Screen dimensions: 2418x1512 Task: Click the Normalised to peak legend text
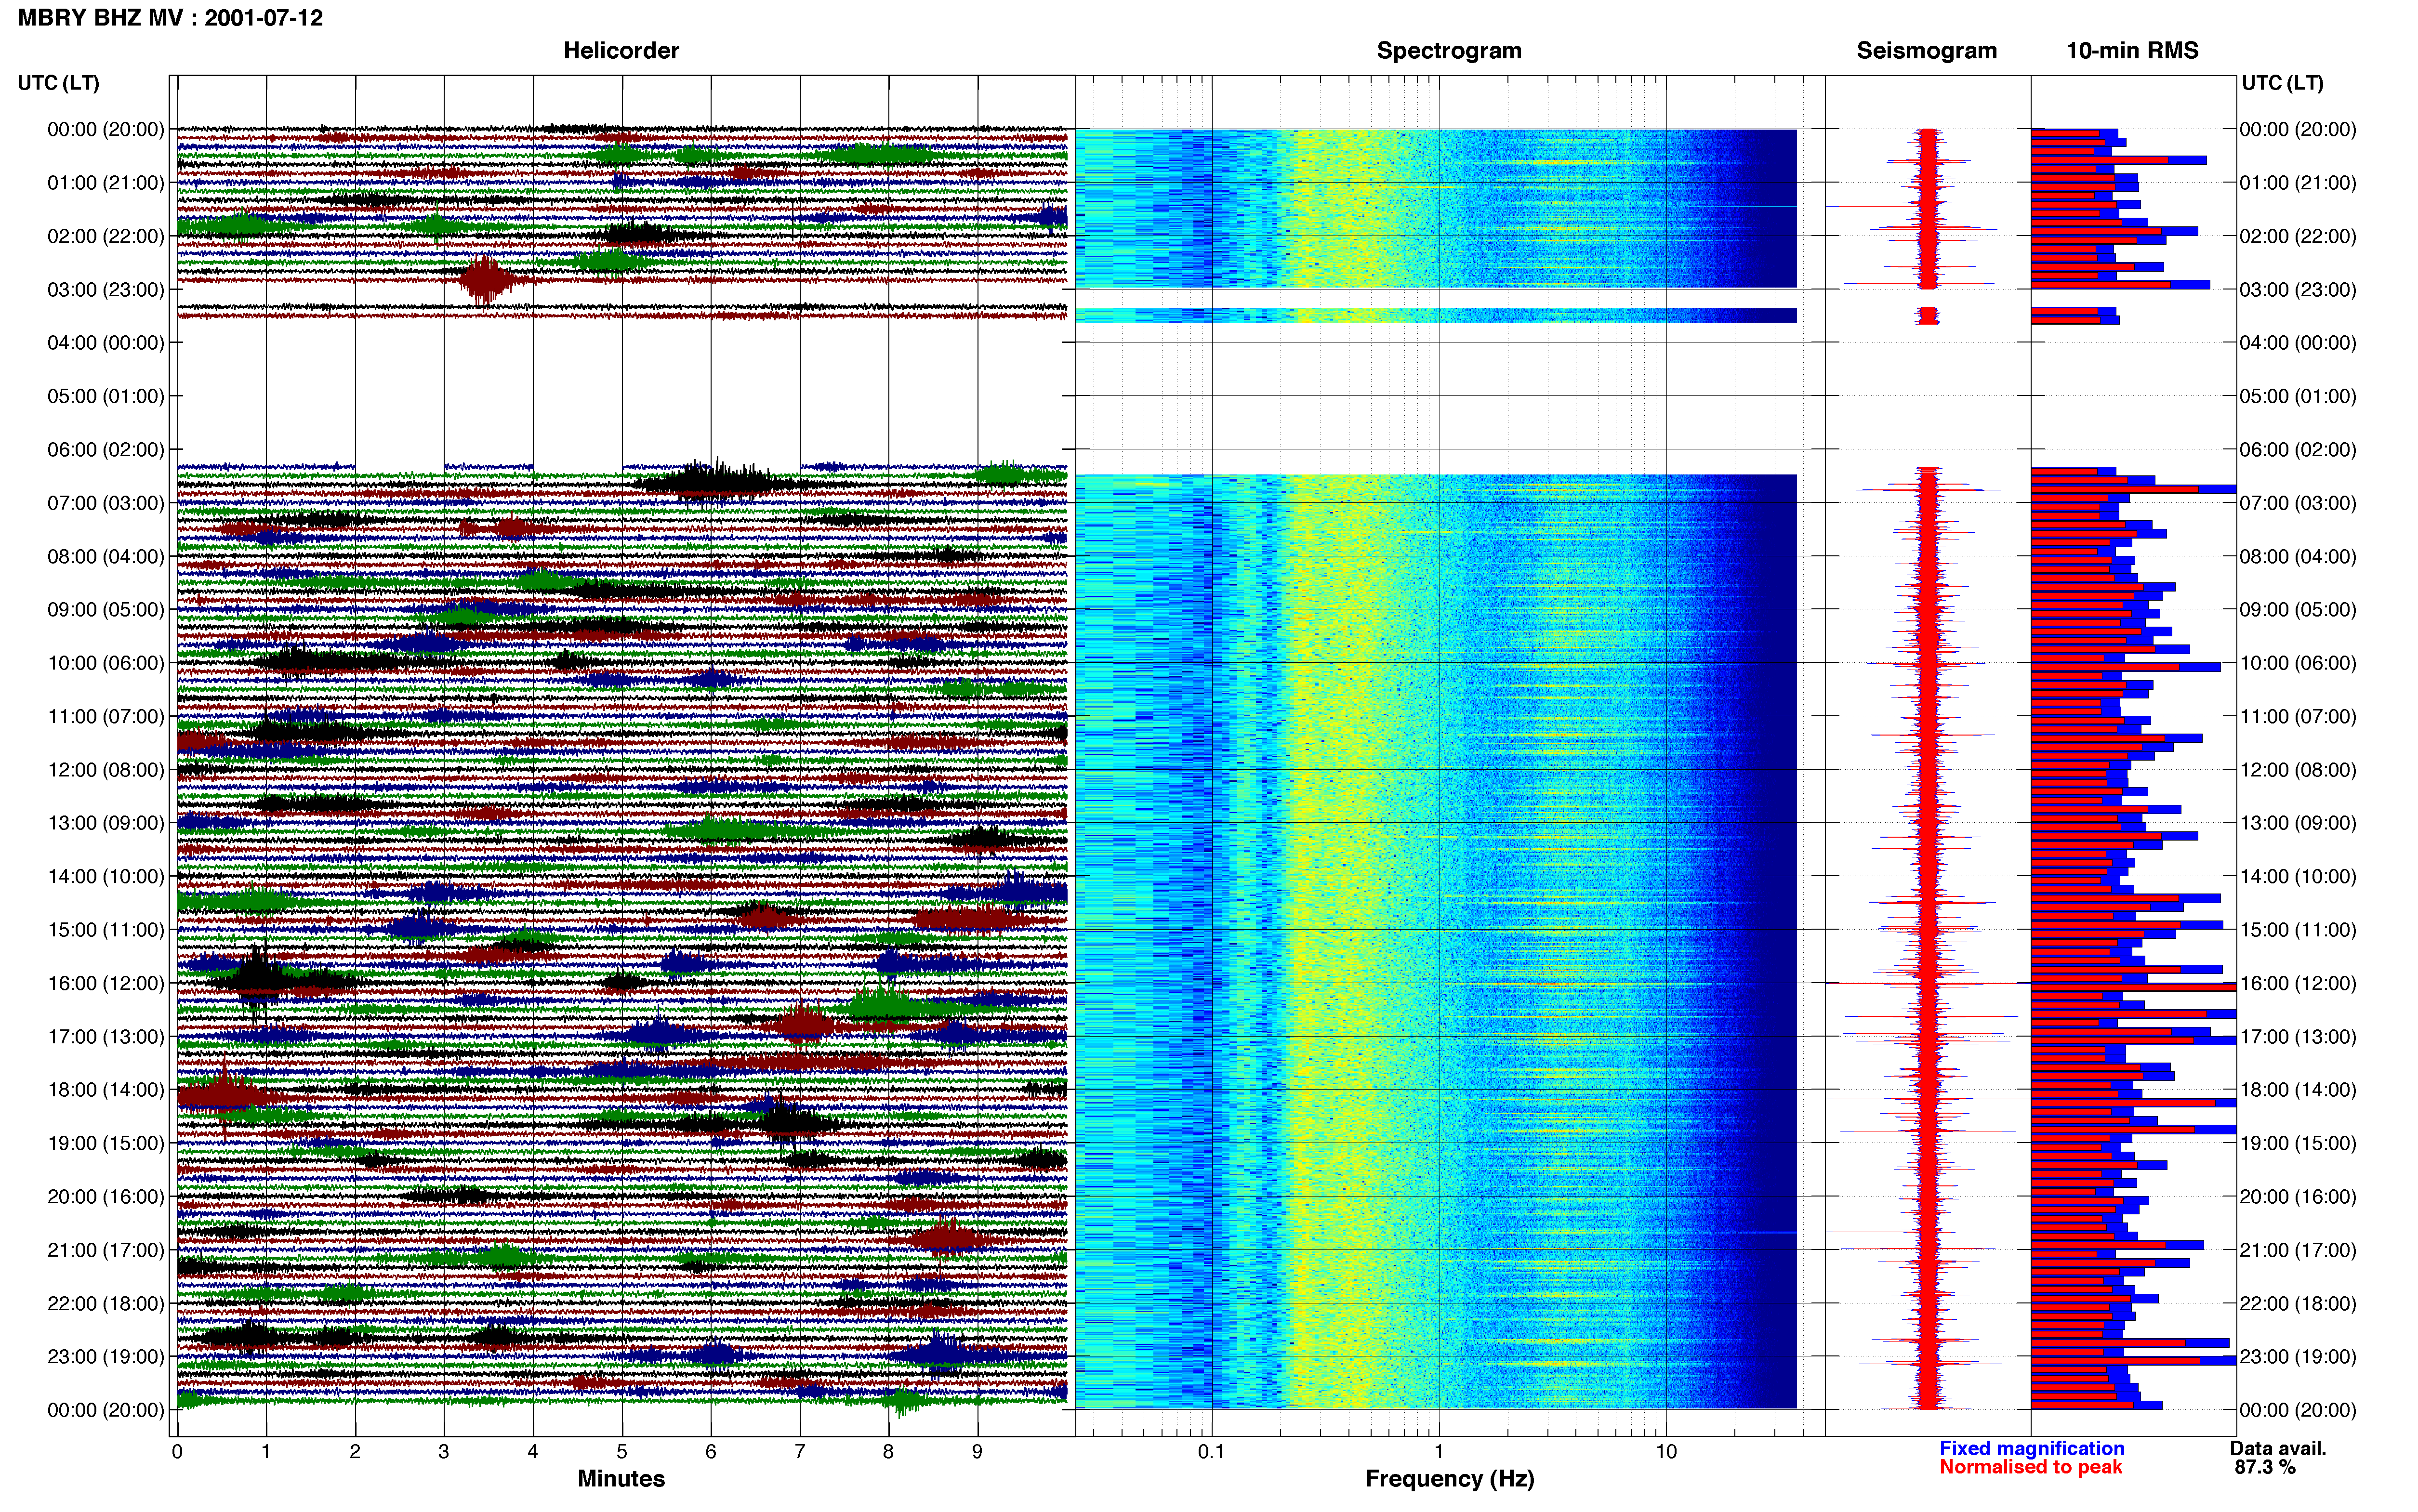(2030, 1467)
